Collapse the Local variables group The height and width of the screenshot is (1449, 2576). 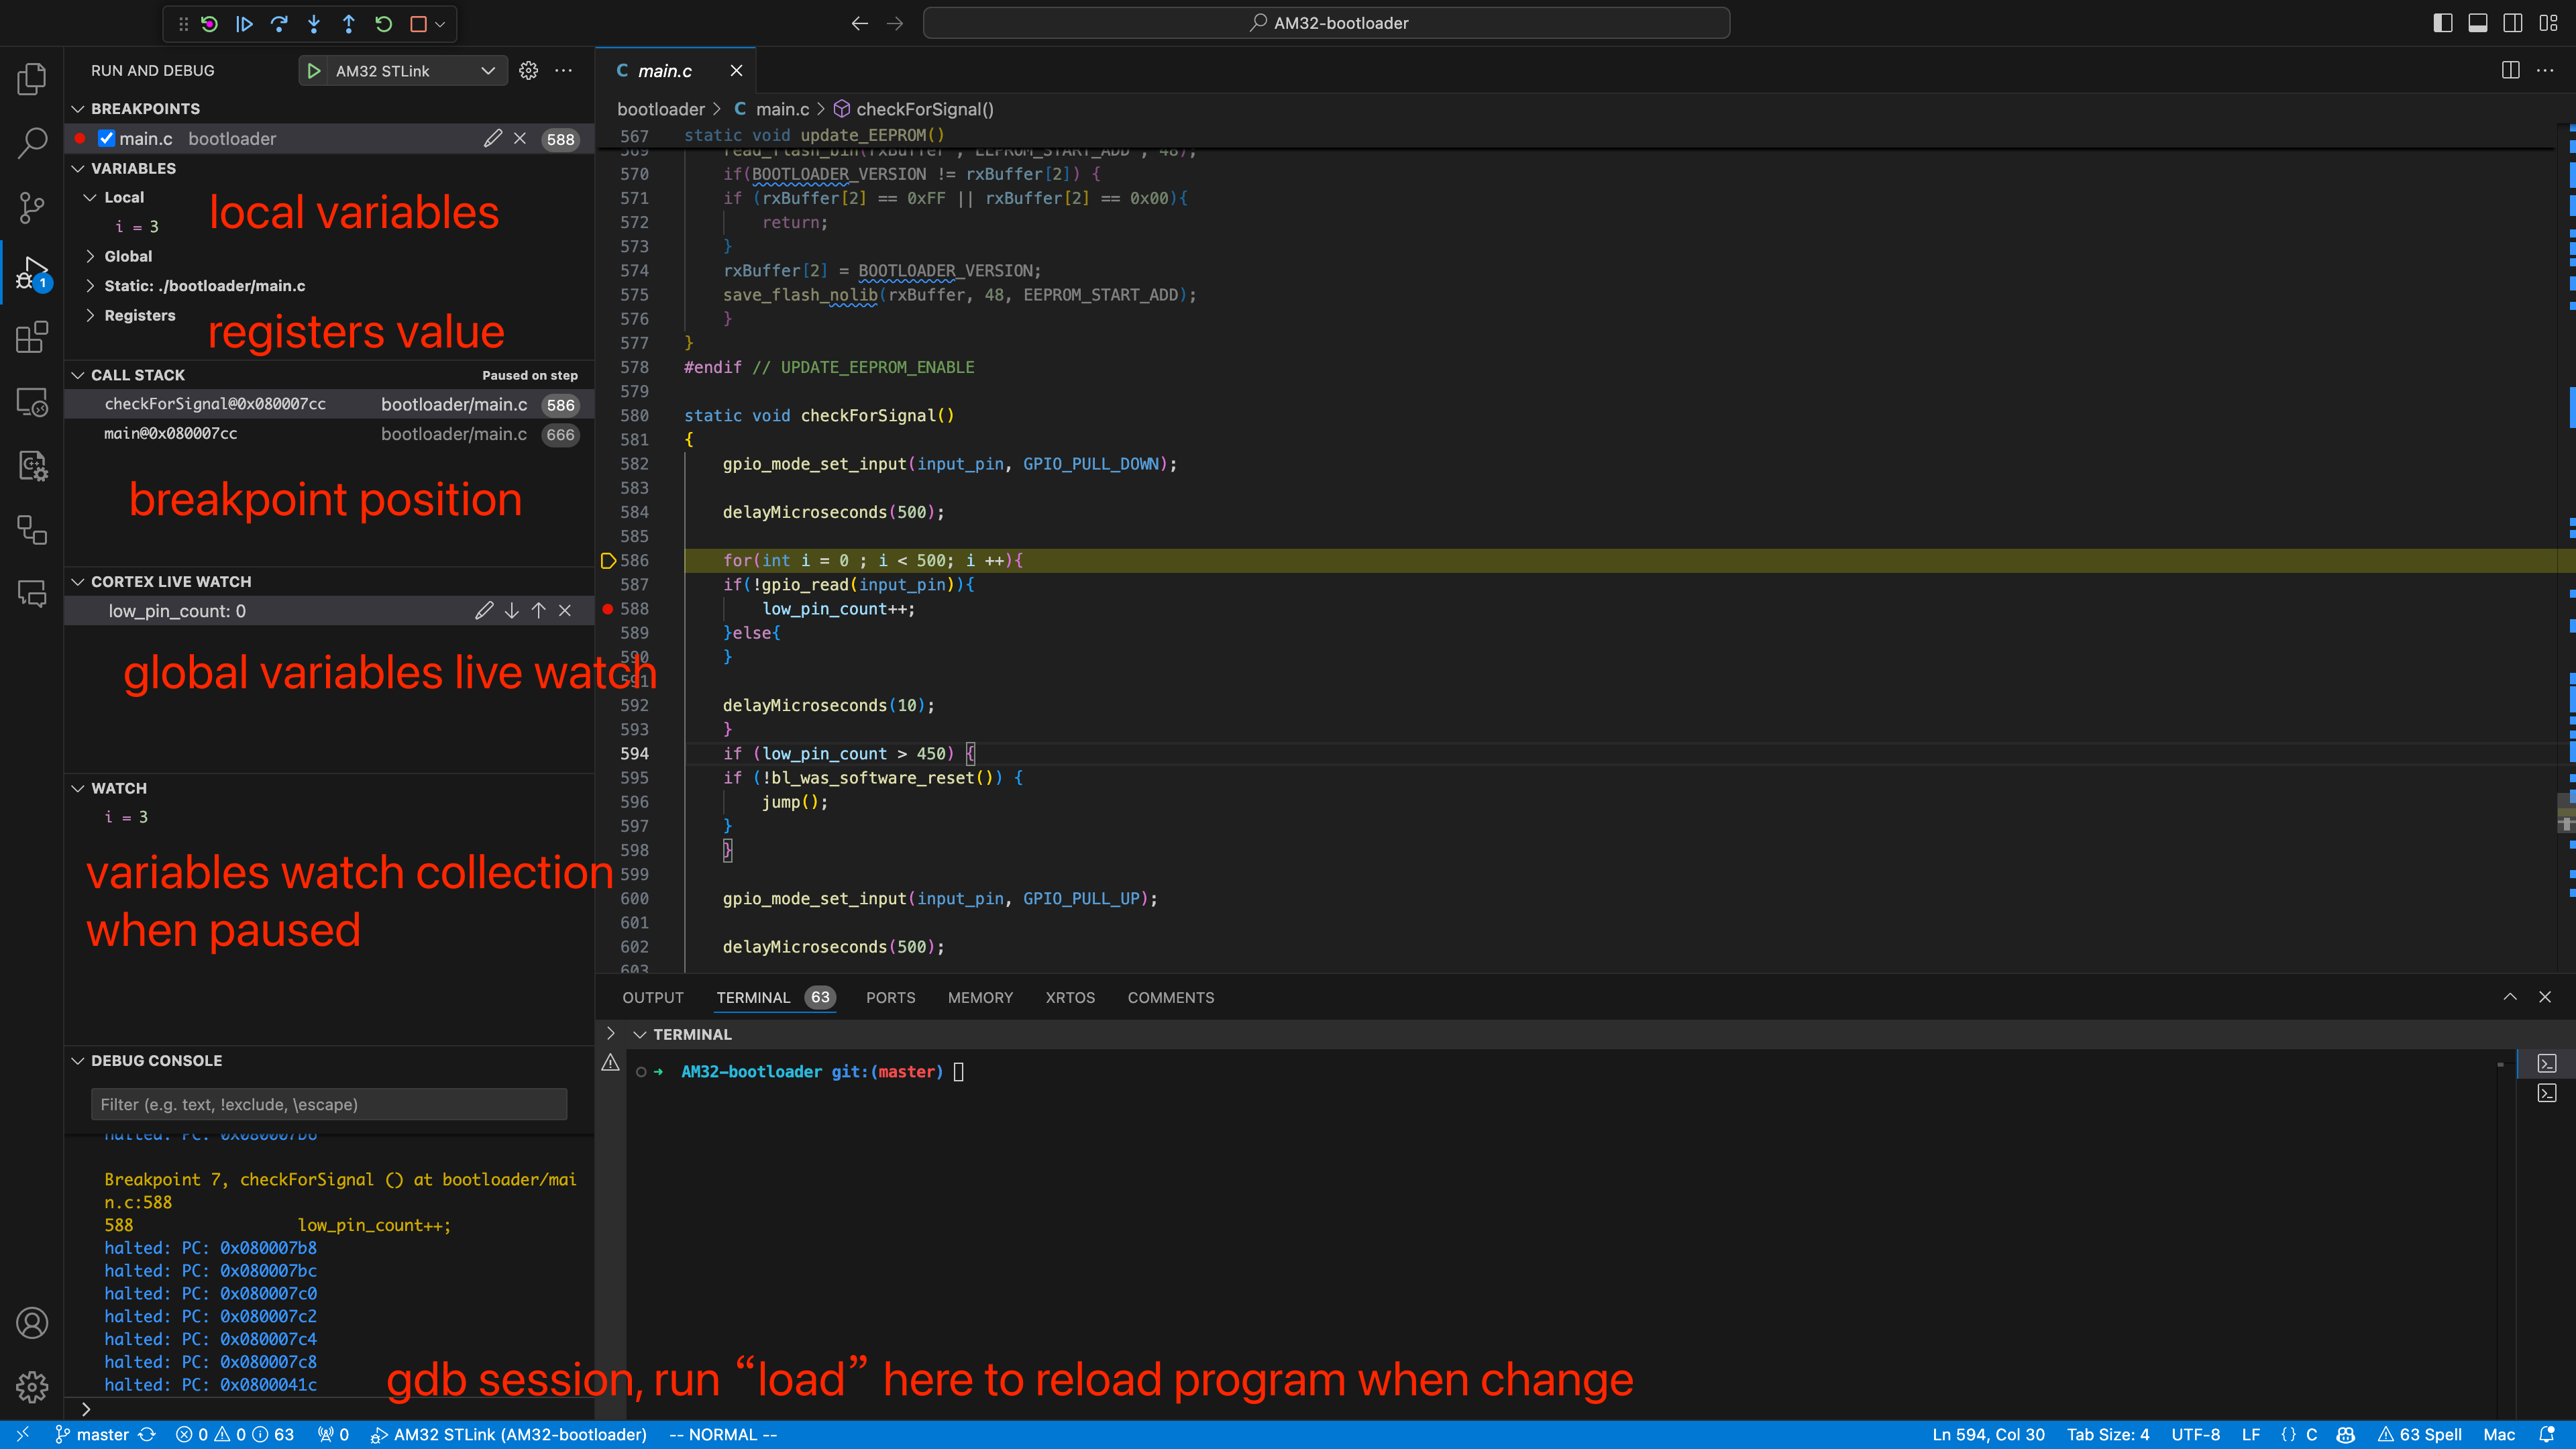coord(91,198)
